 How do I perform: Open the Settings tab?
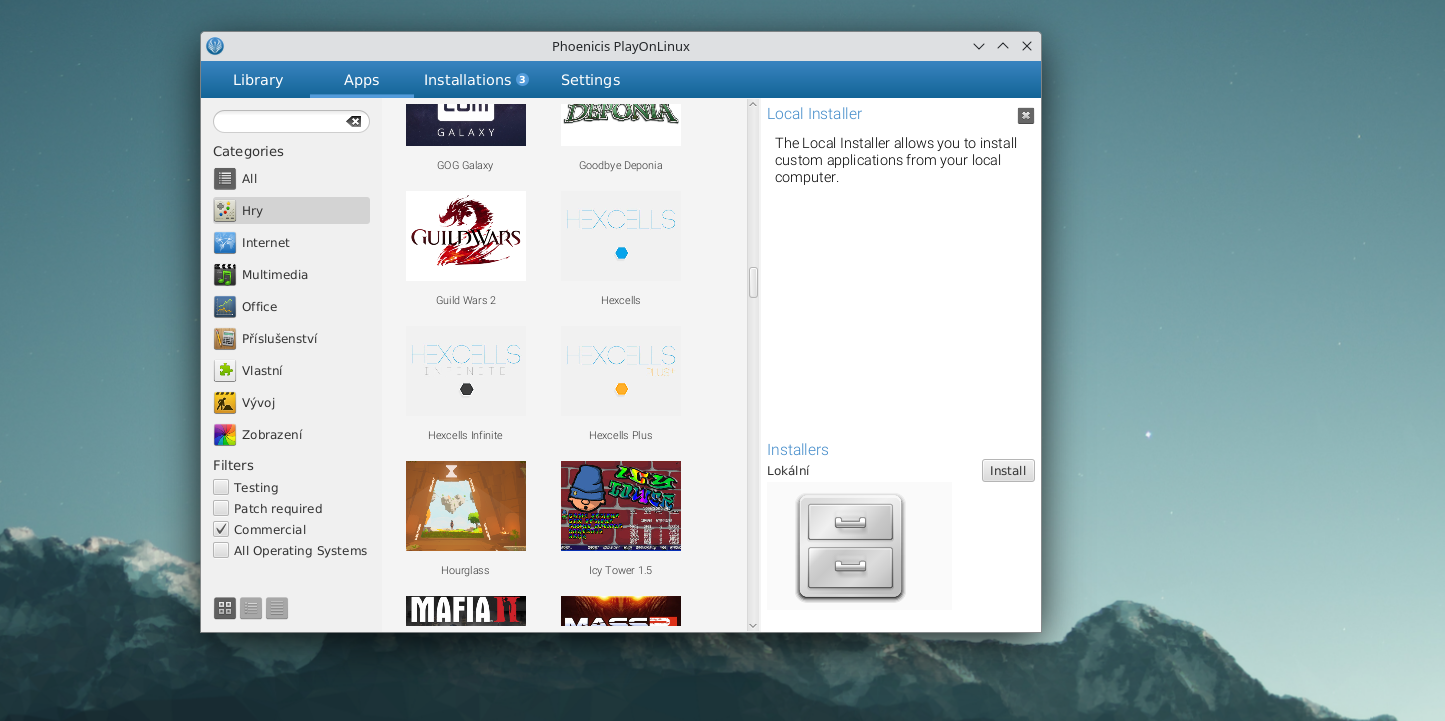tap(590, 80)
